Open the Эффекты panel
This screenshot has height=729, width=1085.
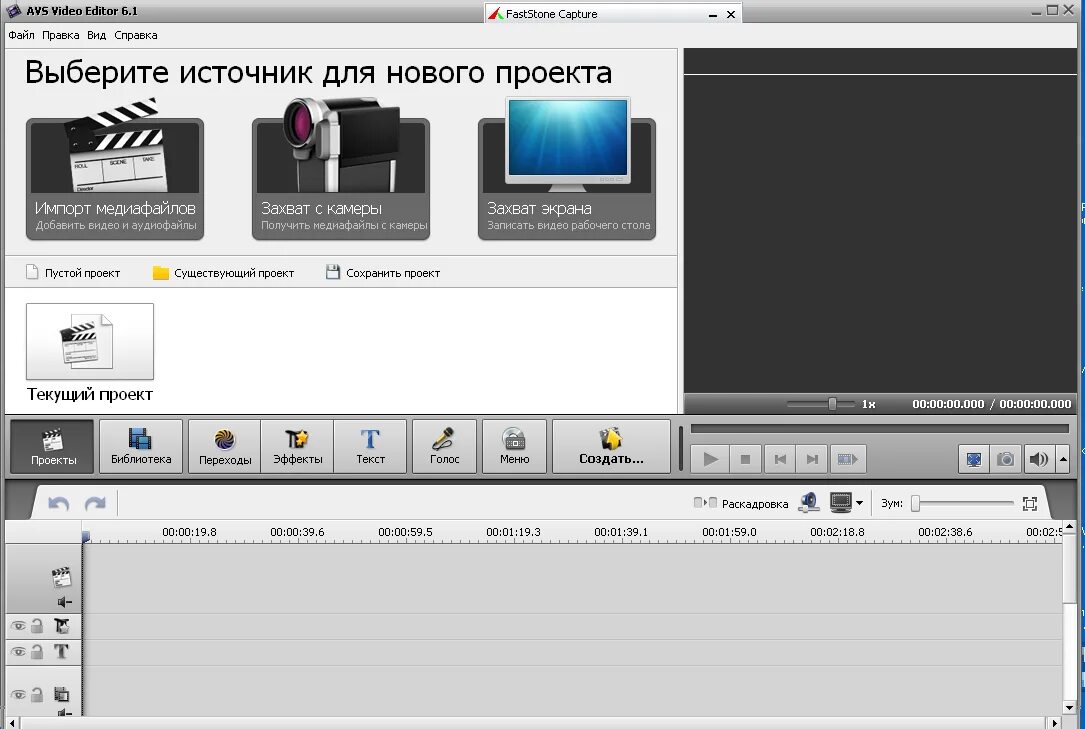298,447
